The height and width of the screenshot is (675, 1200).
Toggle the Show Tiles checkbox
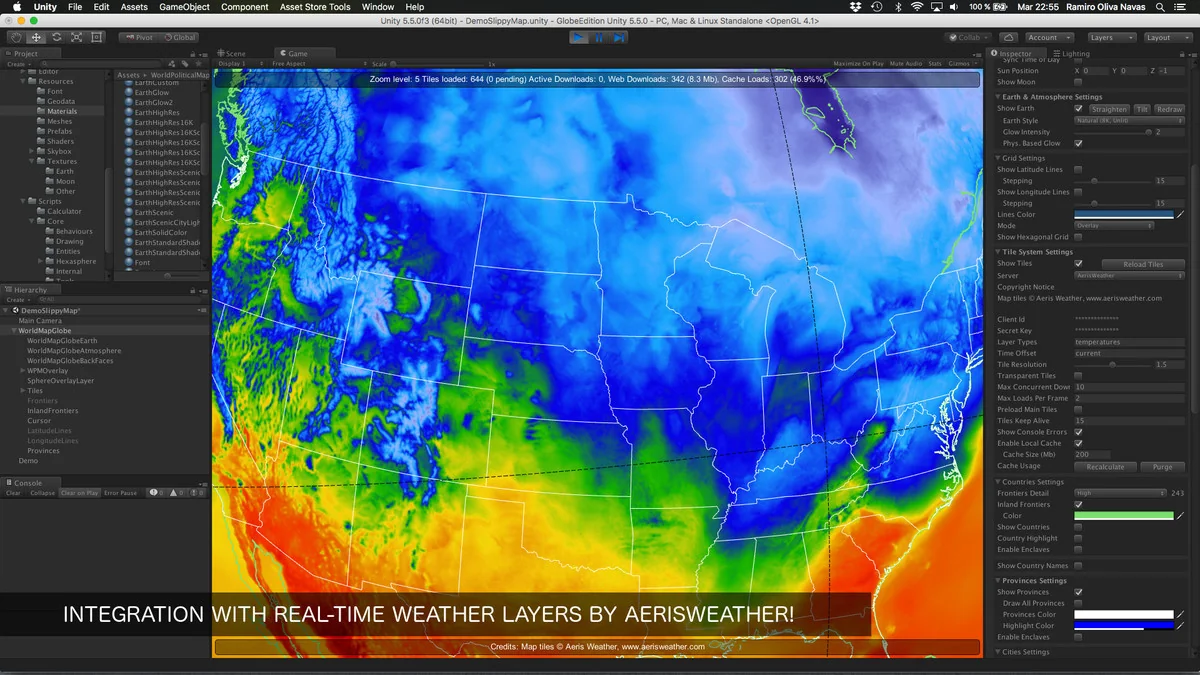tap(1078, 264)
